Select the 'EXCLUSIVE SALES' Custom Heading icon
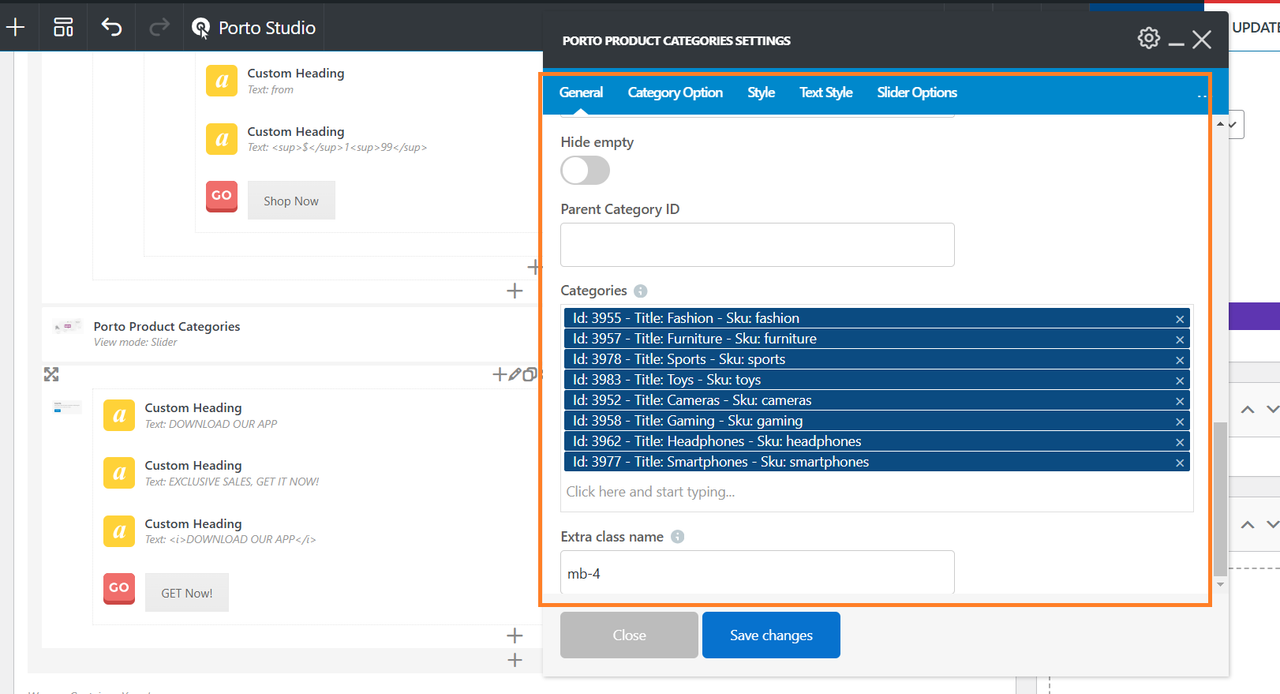1280x694 pixels. (x=119, y=473)
